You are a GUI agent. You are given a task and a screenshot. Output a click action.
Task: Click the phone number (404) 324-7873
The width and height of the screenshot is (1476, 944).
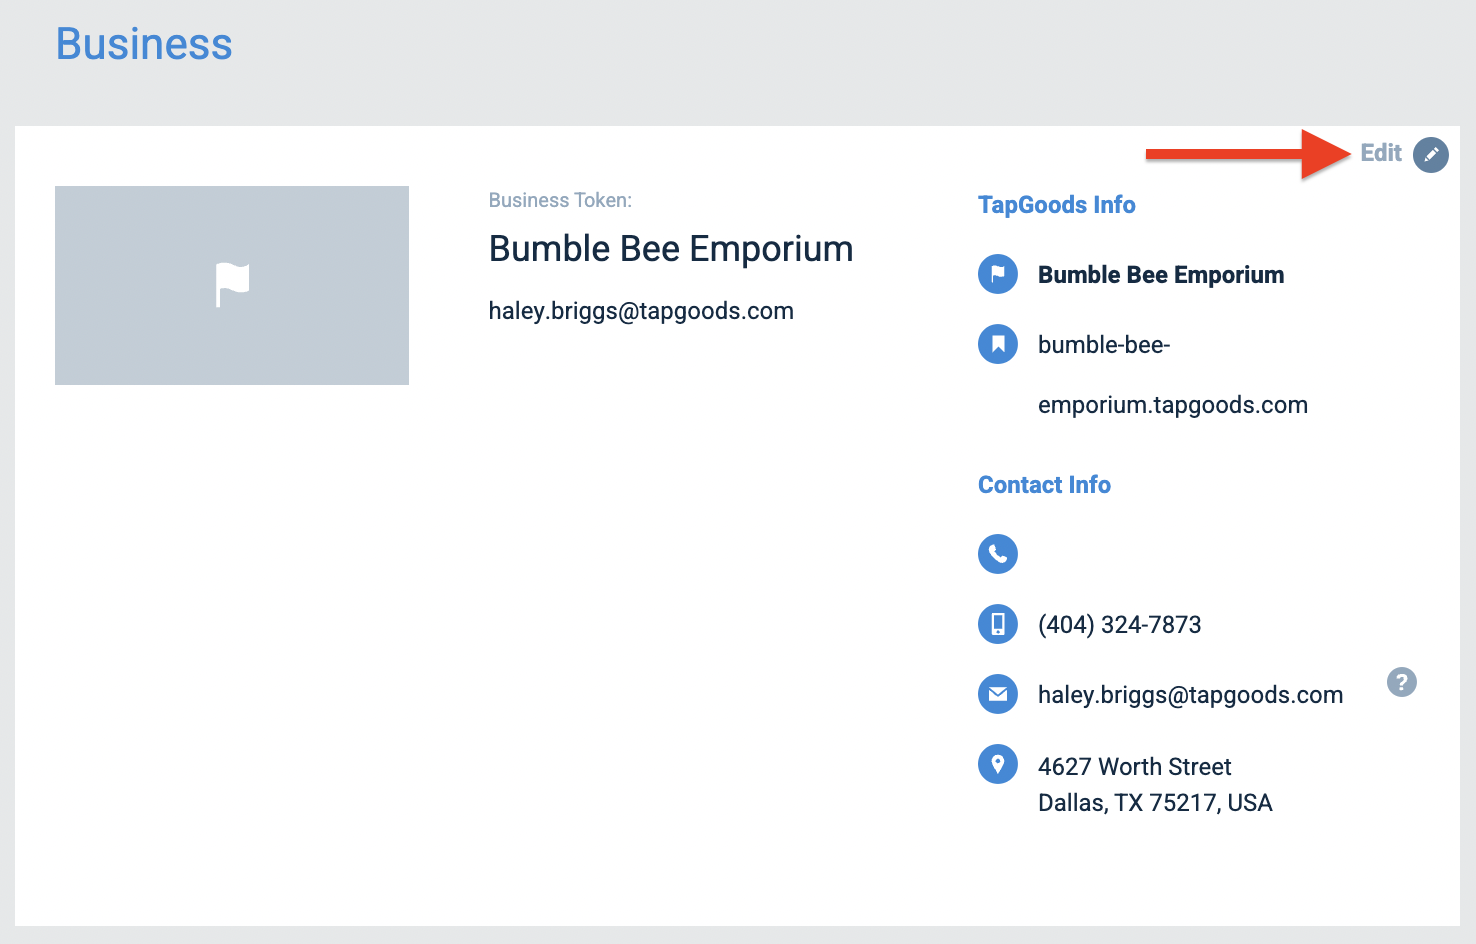(1120, 625)
